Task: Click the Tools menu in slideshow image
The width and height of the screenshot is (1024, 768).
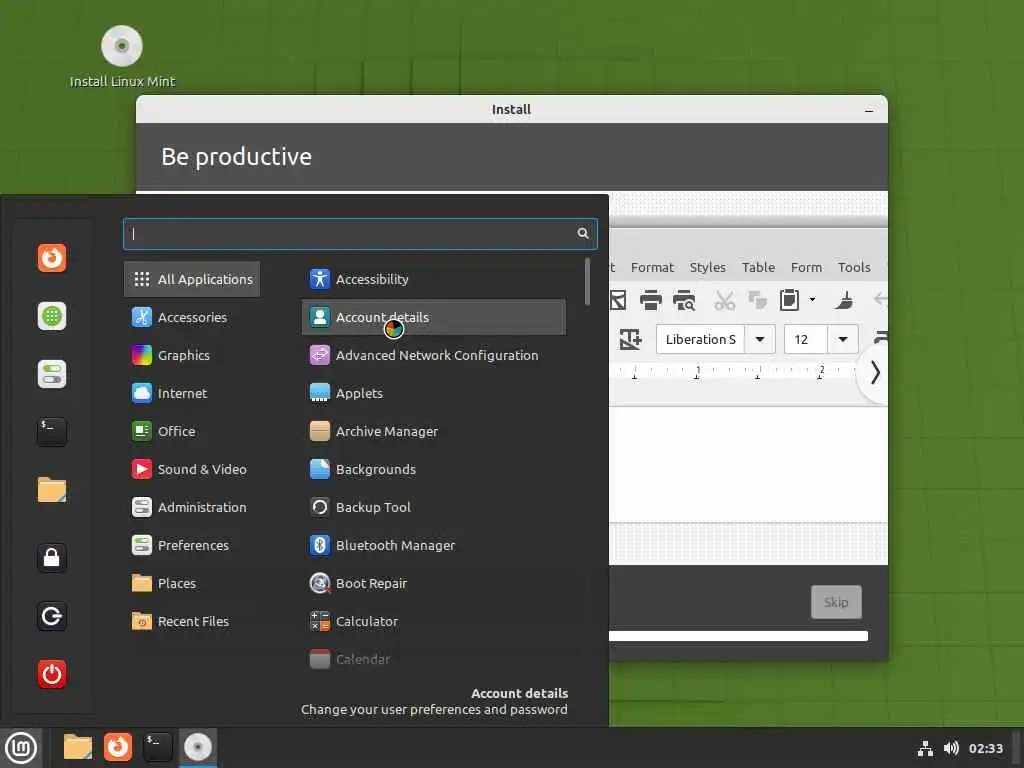Action: [854, 267]
